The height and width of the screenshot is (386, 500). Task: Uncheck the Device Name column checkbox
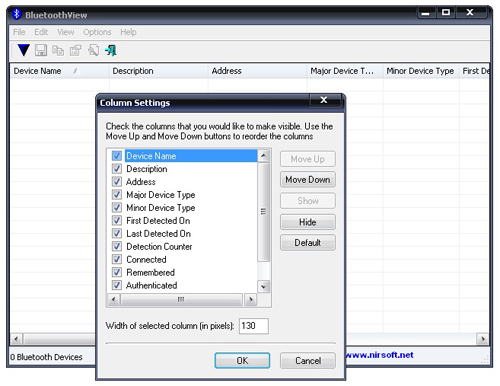coord(117,156)
